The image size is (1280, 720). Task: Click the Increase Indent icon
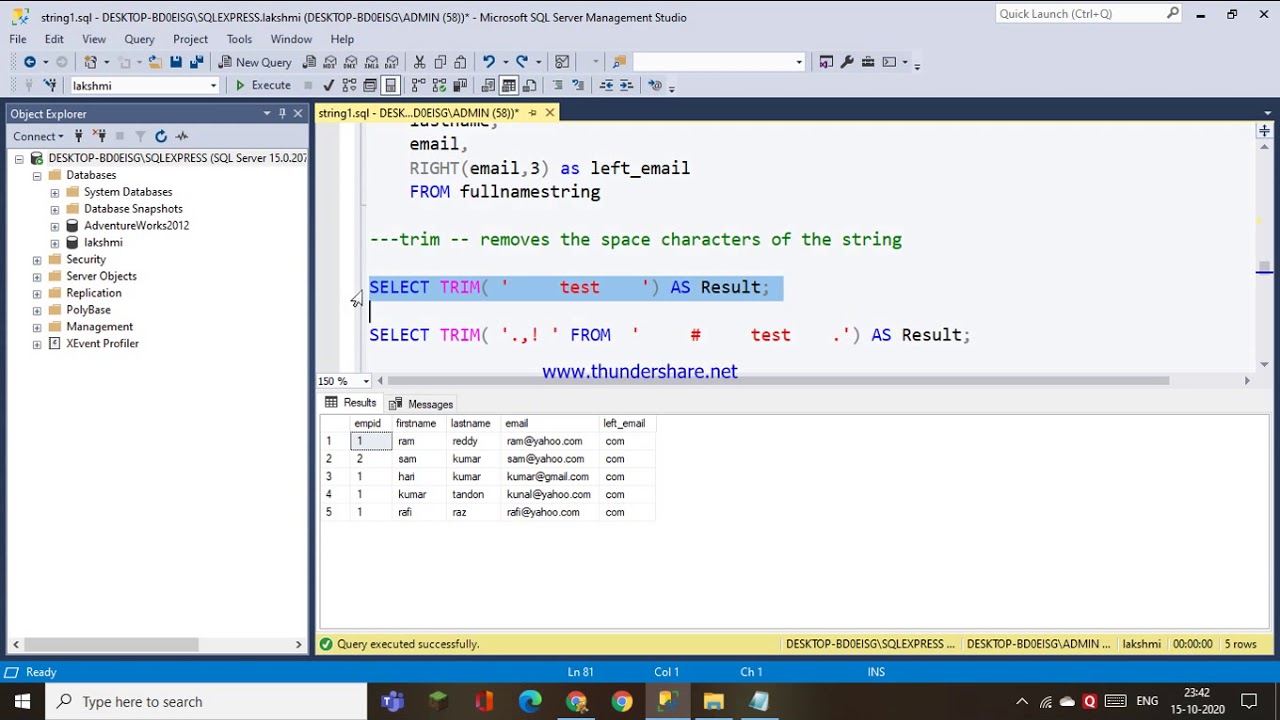627,85
